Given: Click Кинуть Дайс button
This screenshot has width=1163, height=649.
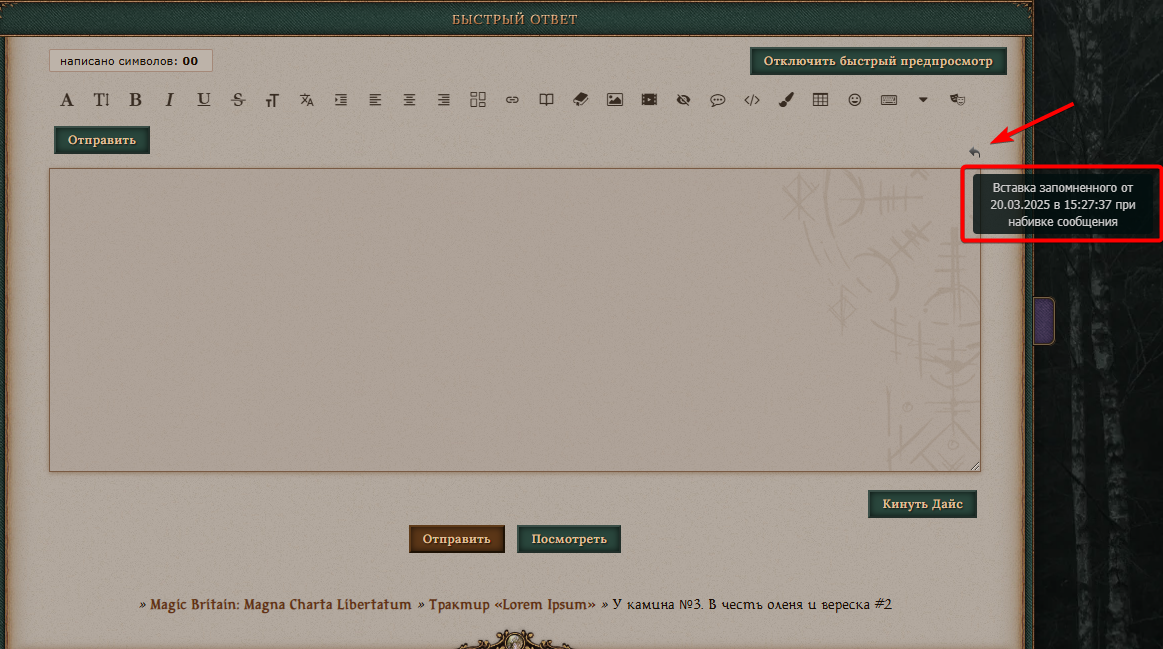Looking at the screenshot, I should point(923,504).
